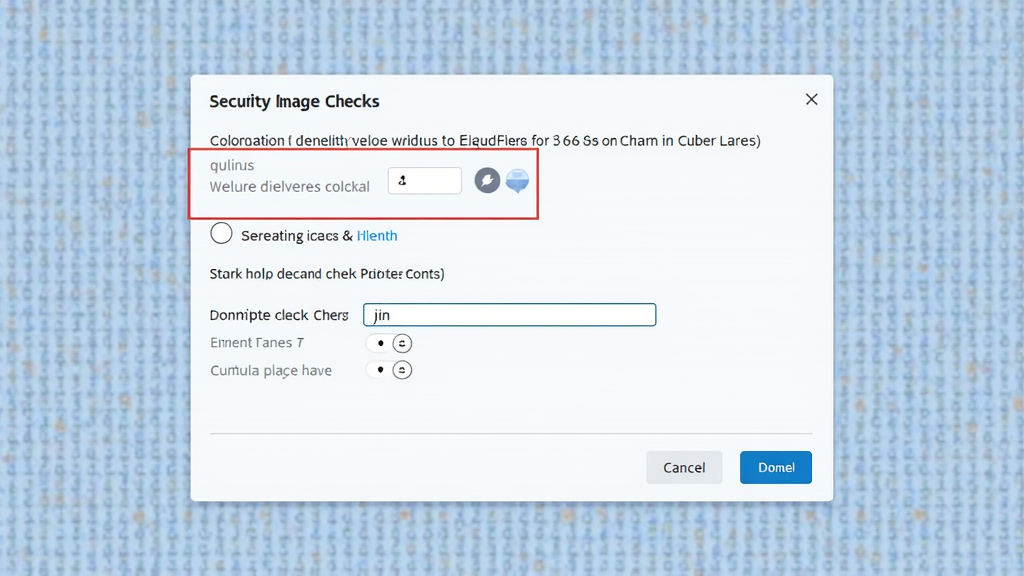Click the small input box beside Welure dielveres colckal
The width and height of the screenshot is (1024, 576).
coord(425,181)
